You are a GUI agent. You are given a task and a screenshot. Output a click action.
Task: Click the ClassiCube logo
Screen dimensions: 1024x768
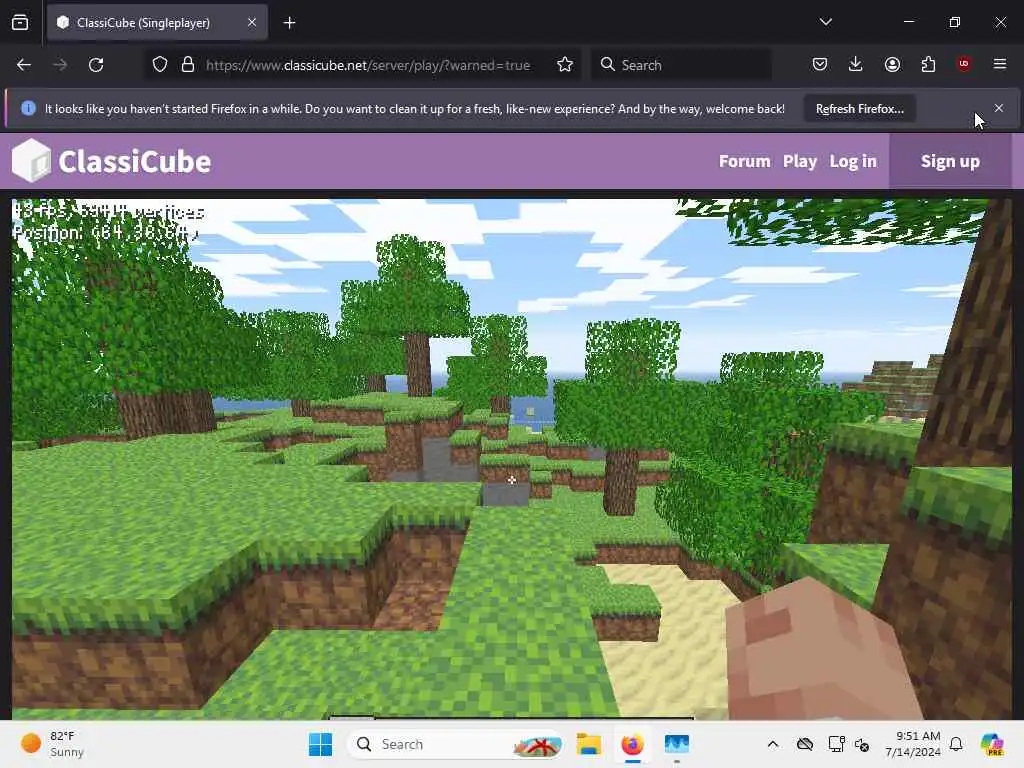tap(112, 161)
